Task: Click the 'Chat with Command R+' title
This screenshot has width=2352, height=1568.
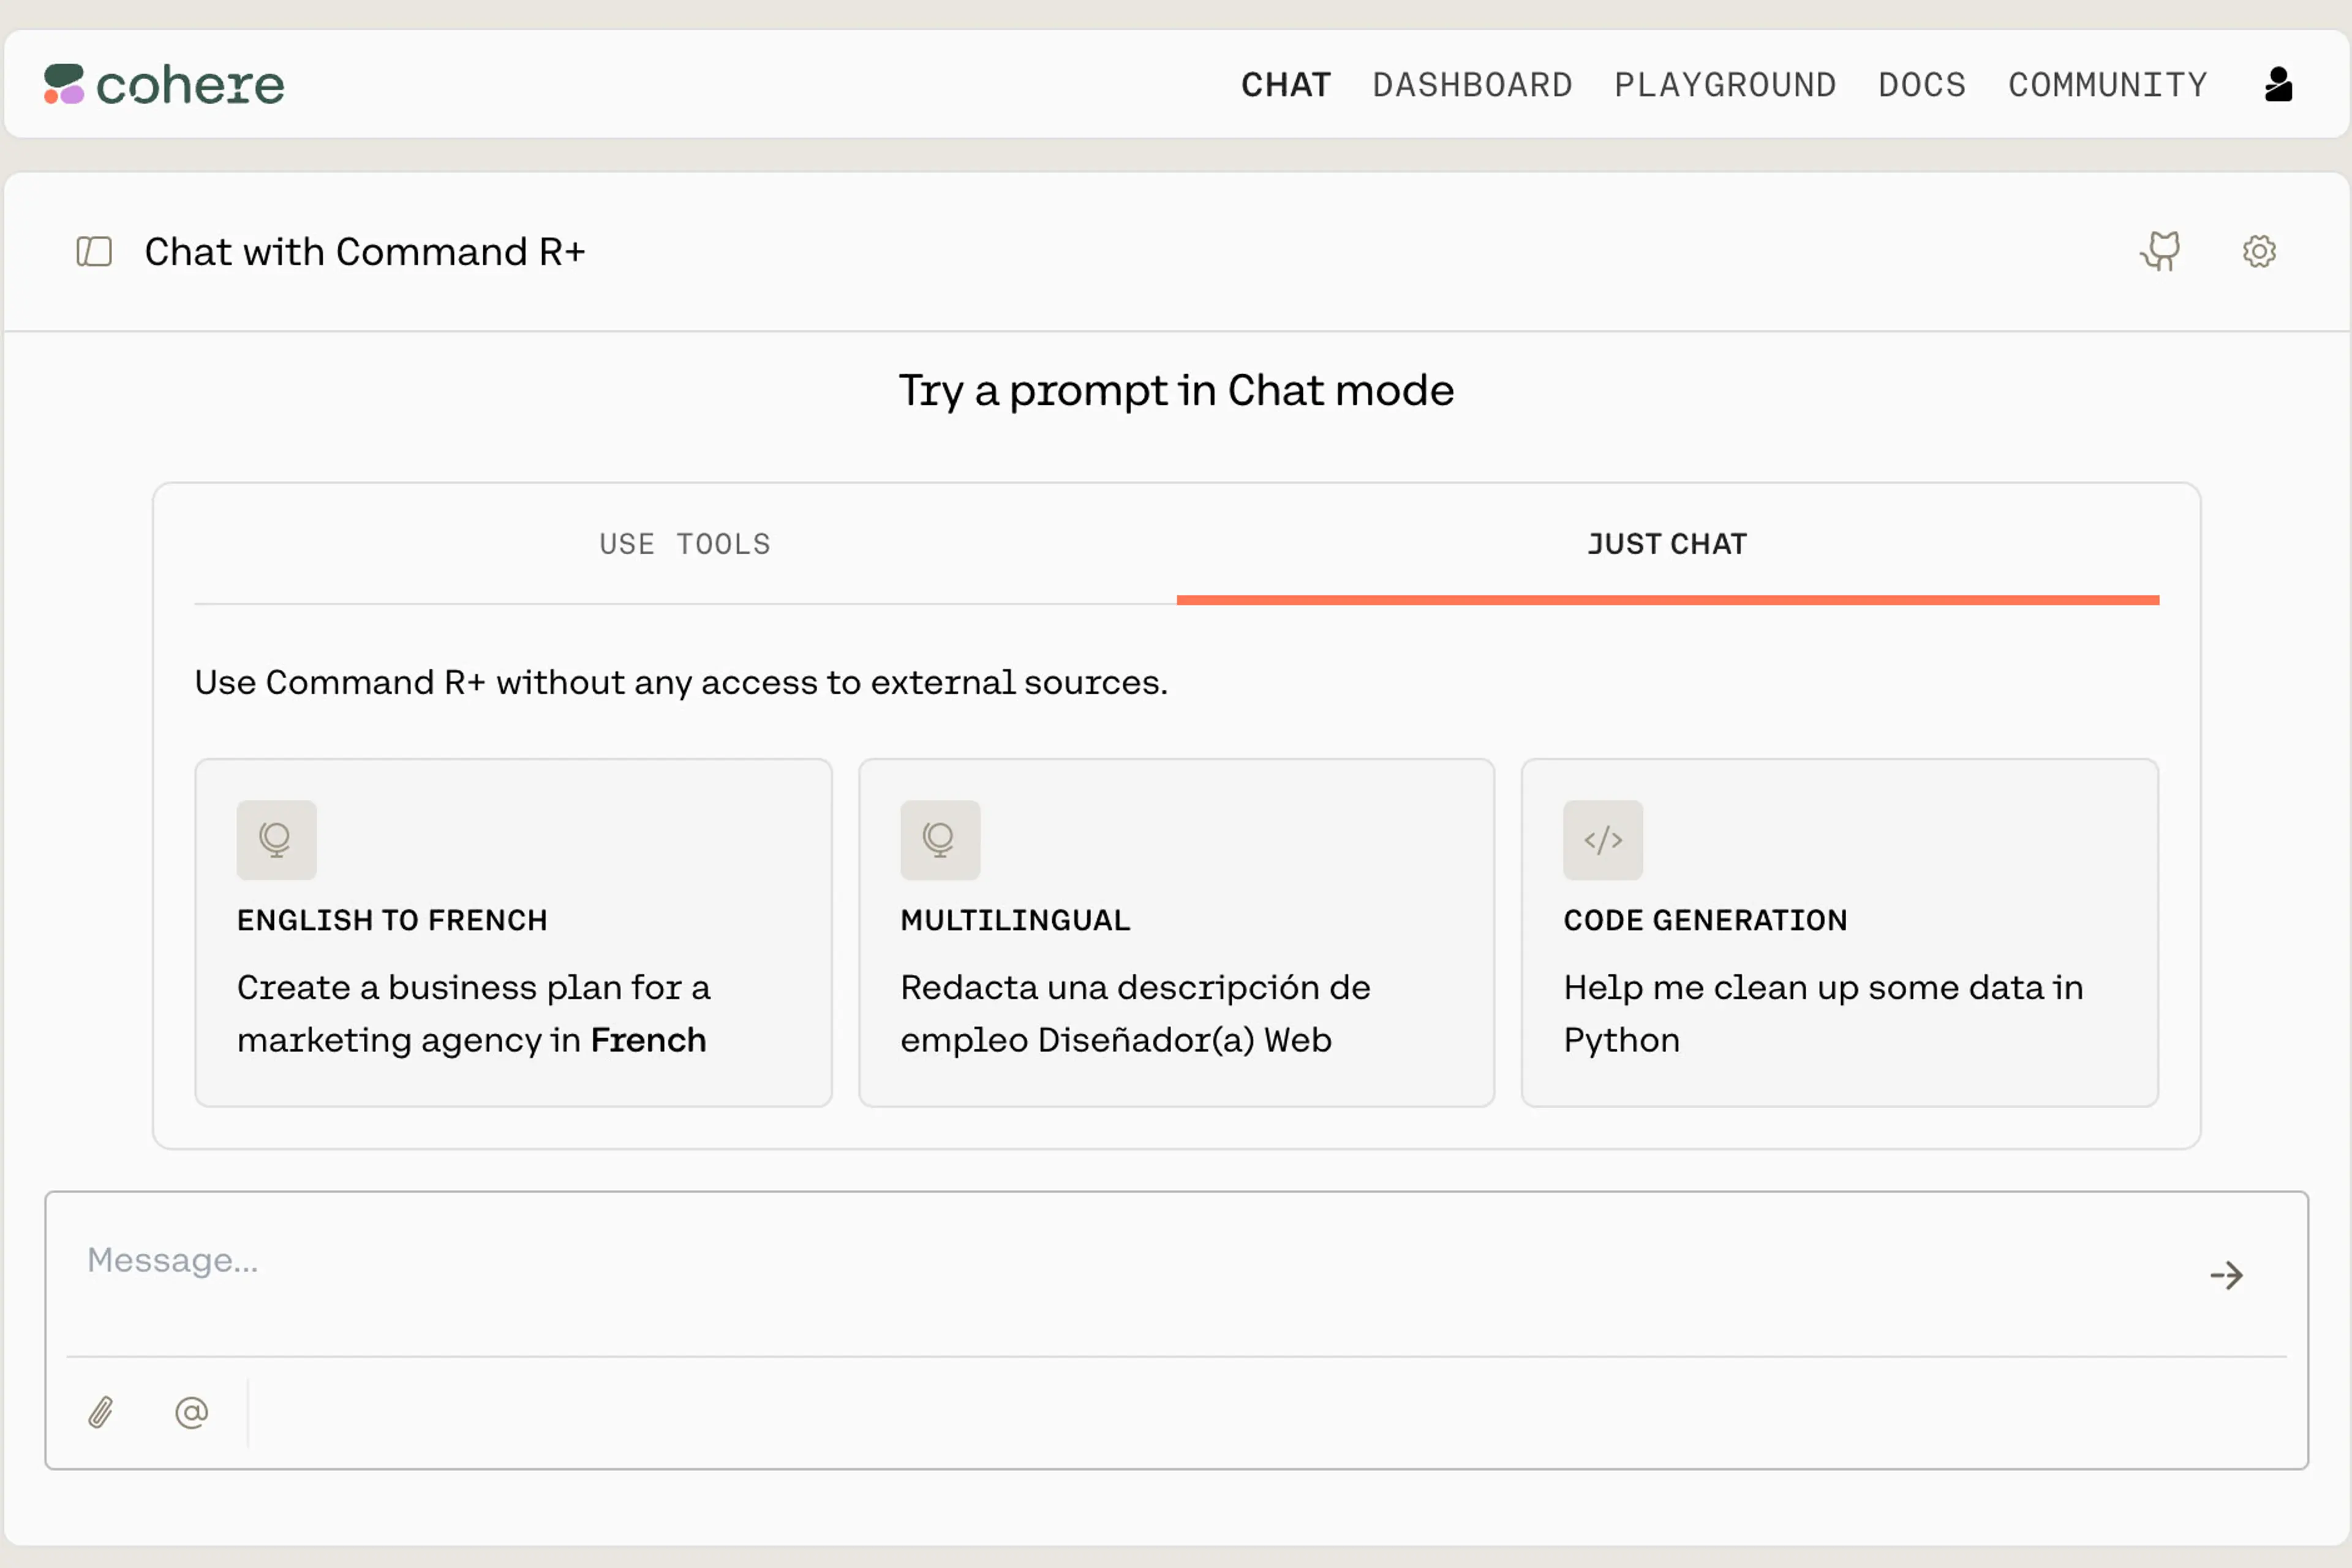Action: tap(365, 252)
